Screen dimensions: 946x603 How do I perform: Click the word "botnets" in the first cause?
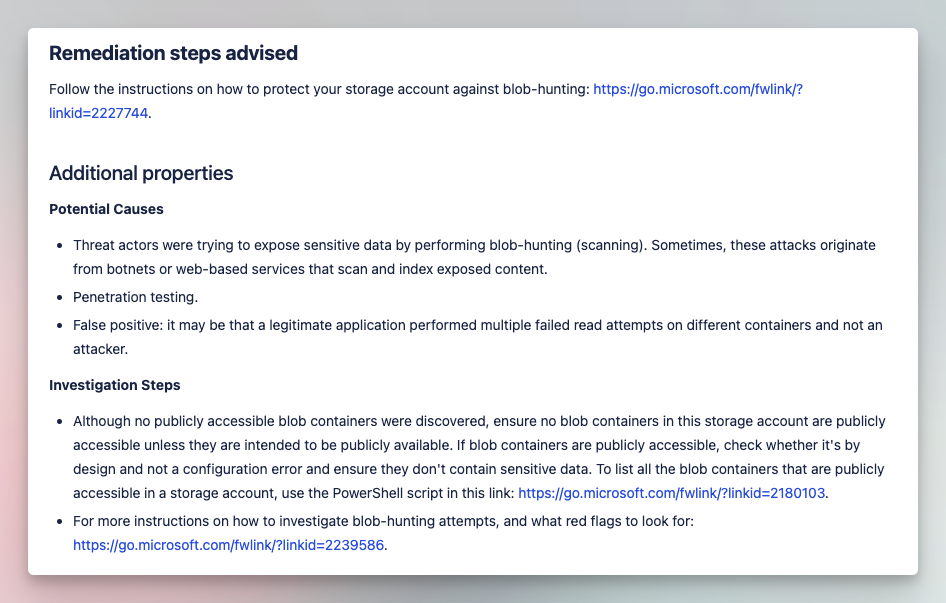pyautogui.click(x=131, y=269)
